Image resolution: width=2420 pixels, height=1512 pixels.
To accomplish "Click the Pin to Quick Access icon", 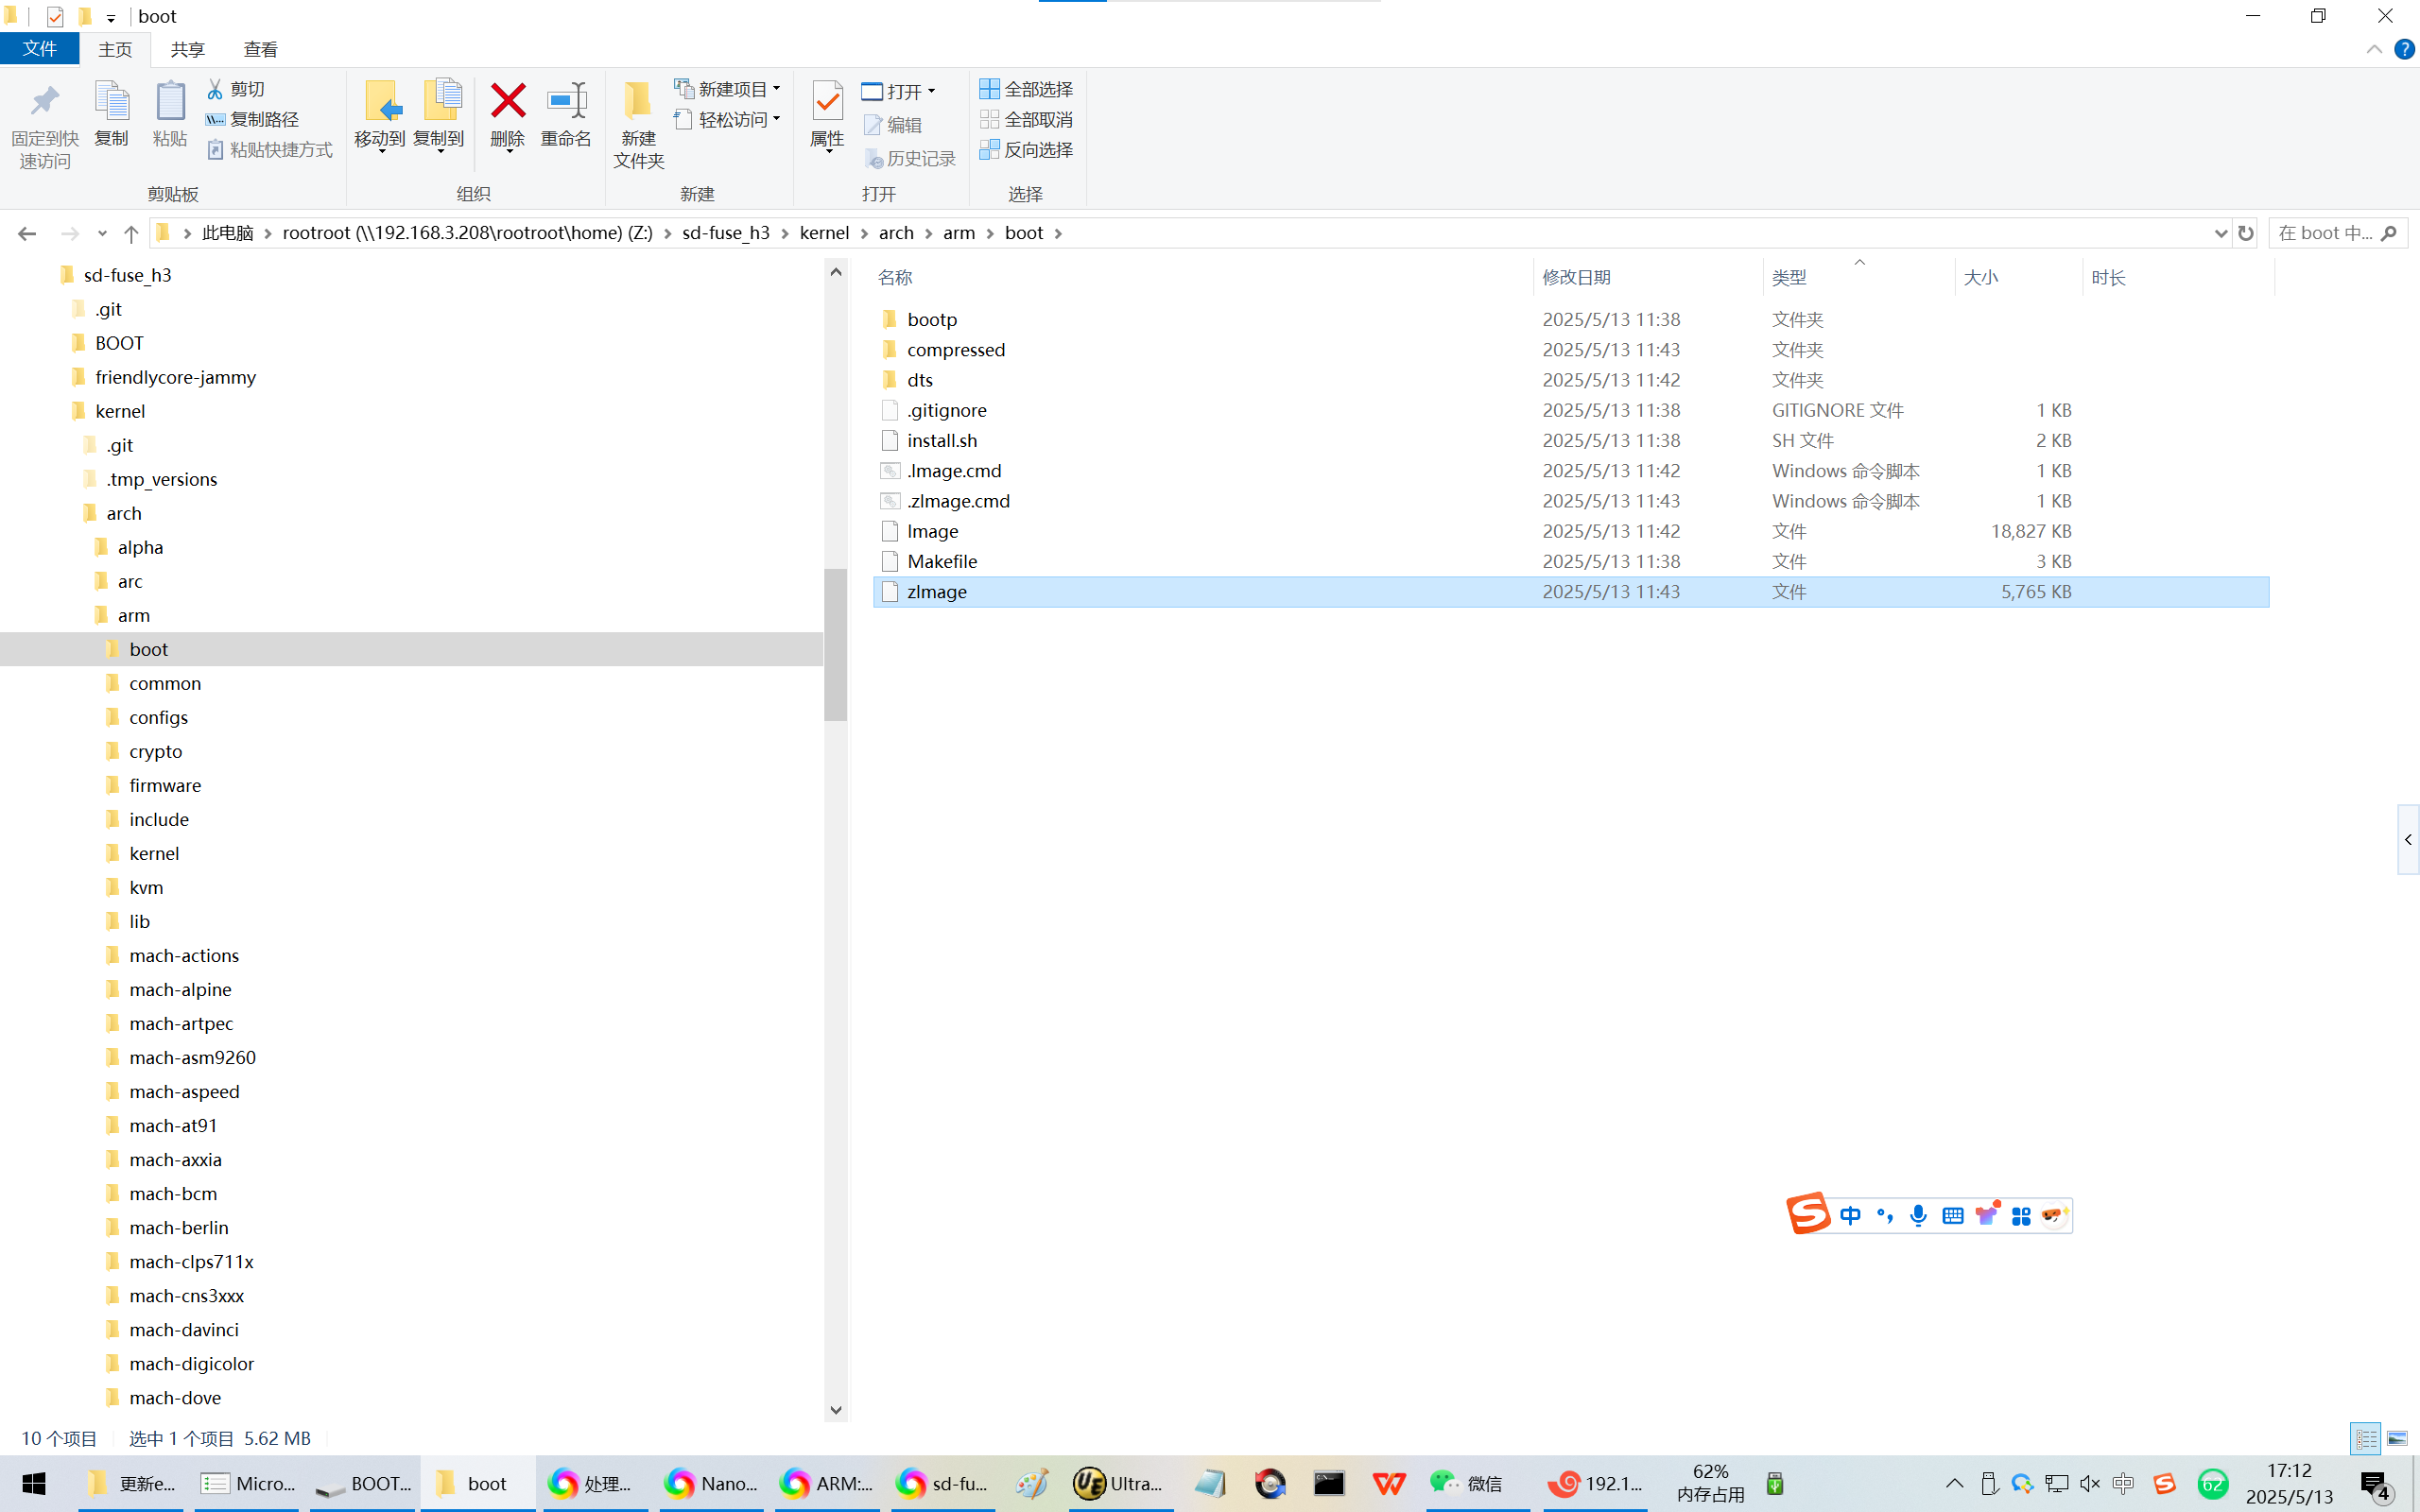I will pos(45,102).
